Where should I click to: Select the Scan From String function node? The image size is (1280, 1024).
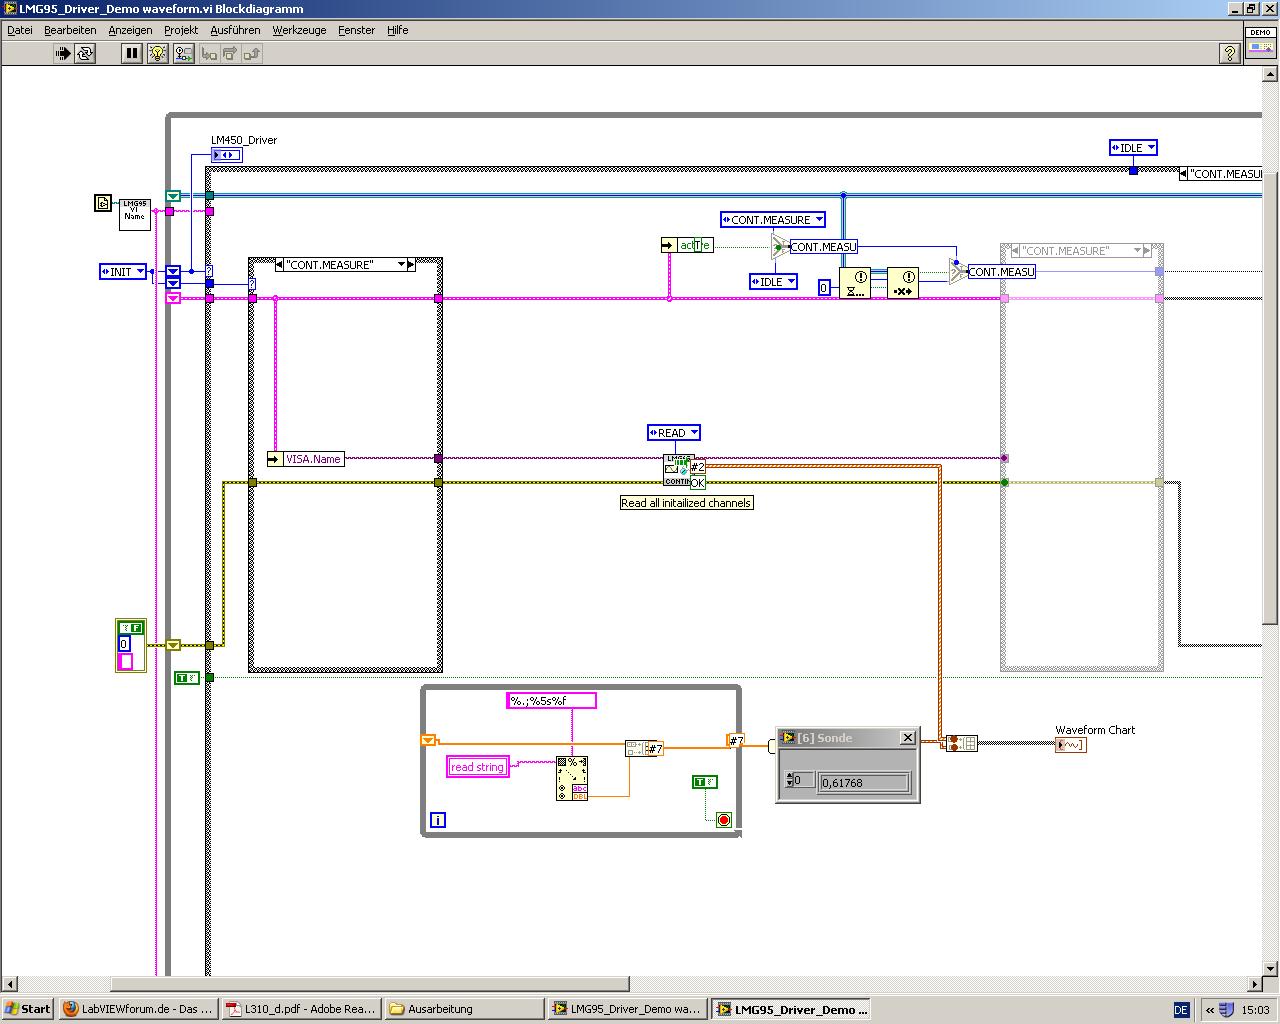(572, 778)
